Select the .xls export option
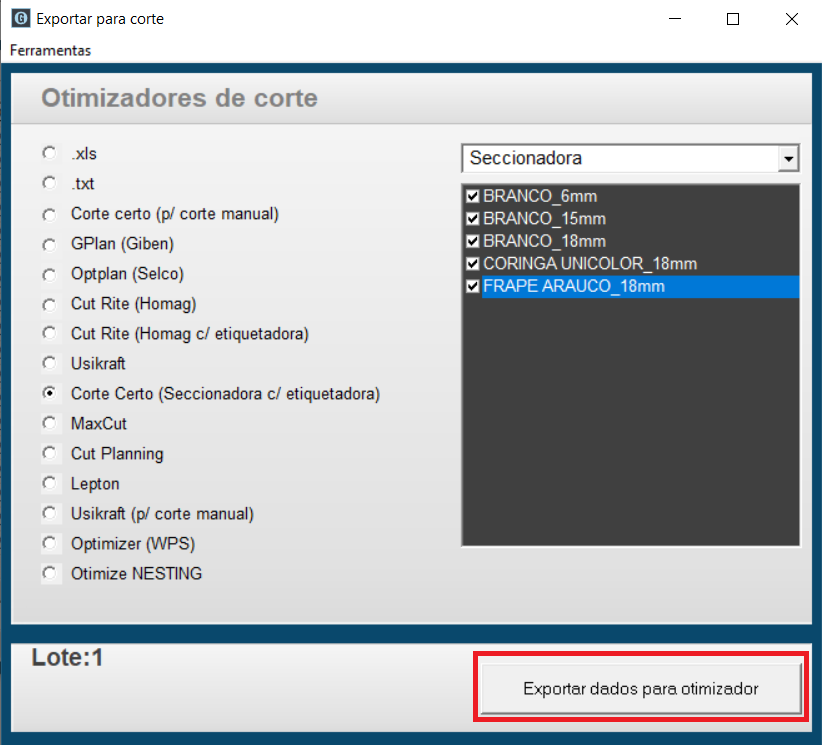822x745 pixels. [50, 153]
